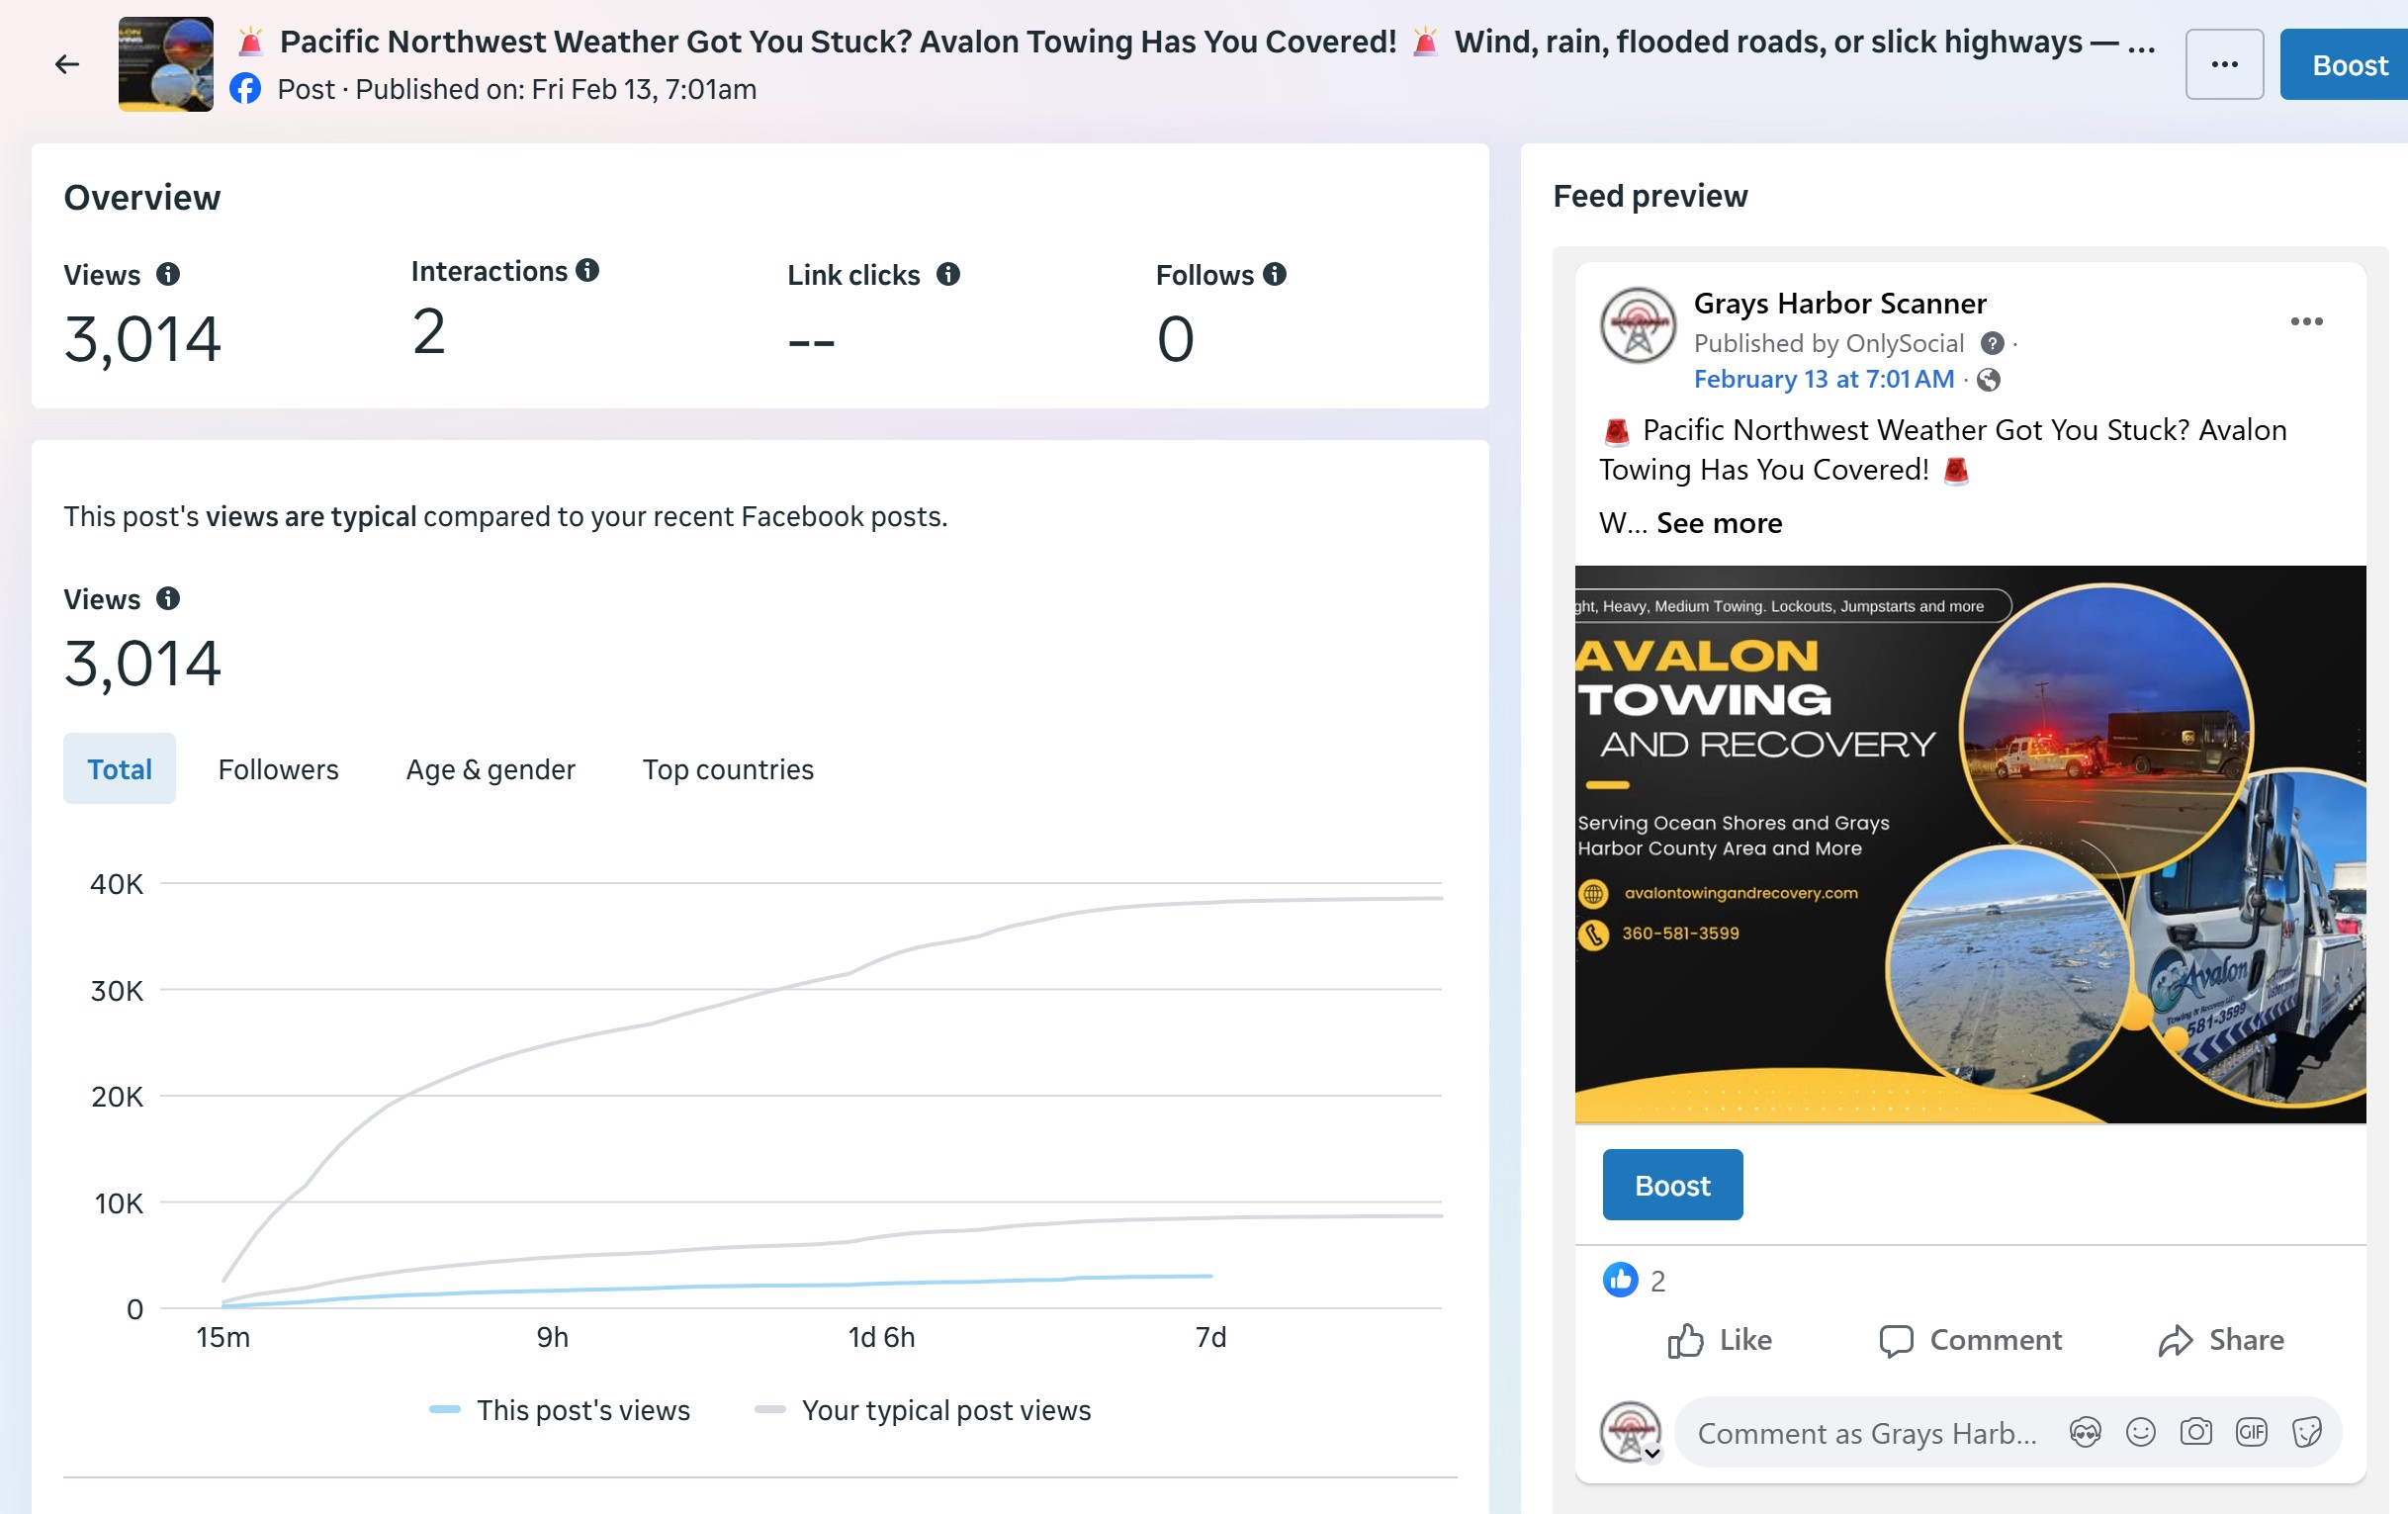Switch to the Age & gender tab
The image size is (2408, 1514).
point(490,769)
